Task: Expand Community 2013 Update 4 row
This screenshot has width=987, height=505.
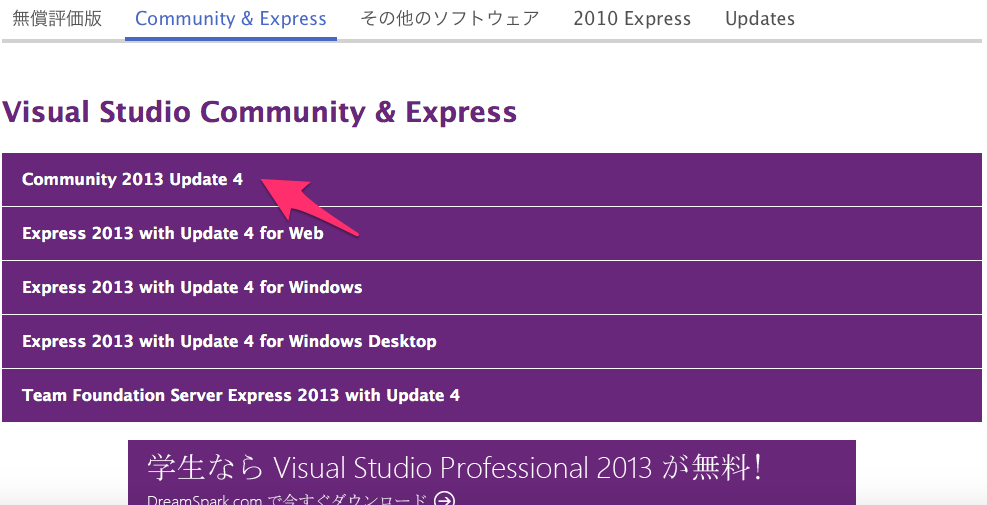Action: (492, 179)
